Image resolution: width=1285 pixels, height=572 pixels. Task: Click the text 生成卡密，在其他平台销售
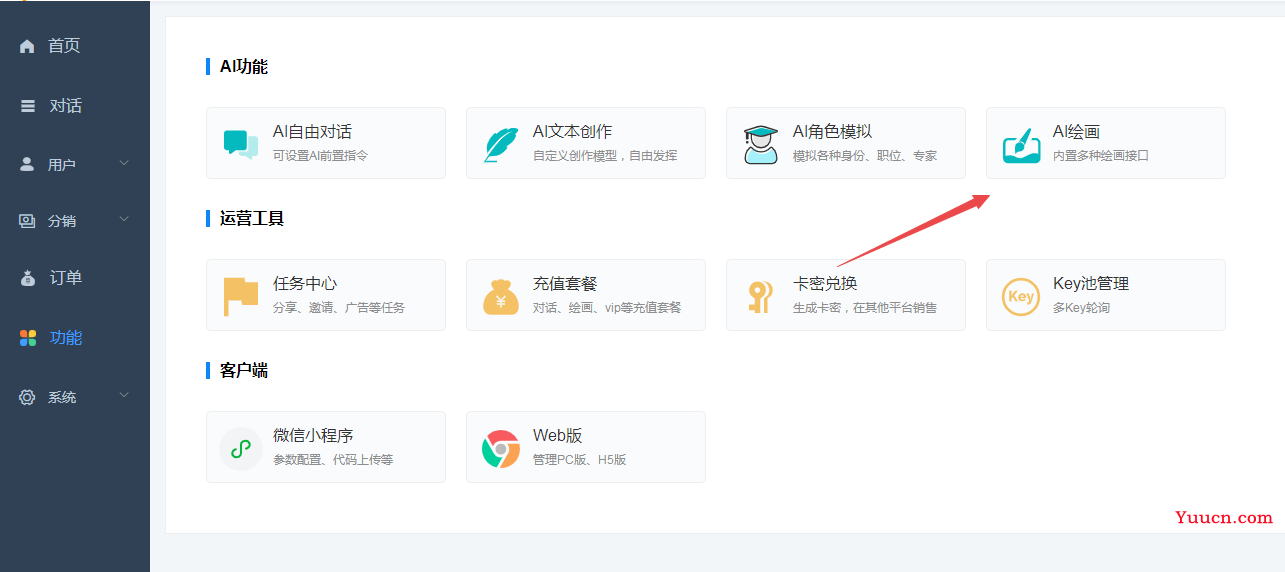865,308
